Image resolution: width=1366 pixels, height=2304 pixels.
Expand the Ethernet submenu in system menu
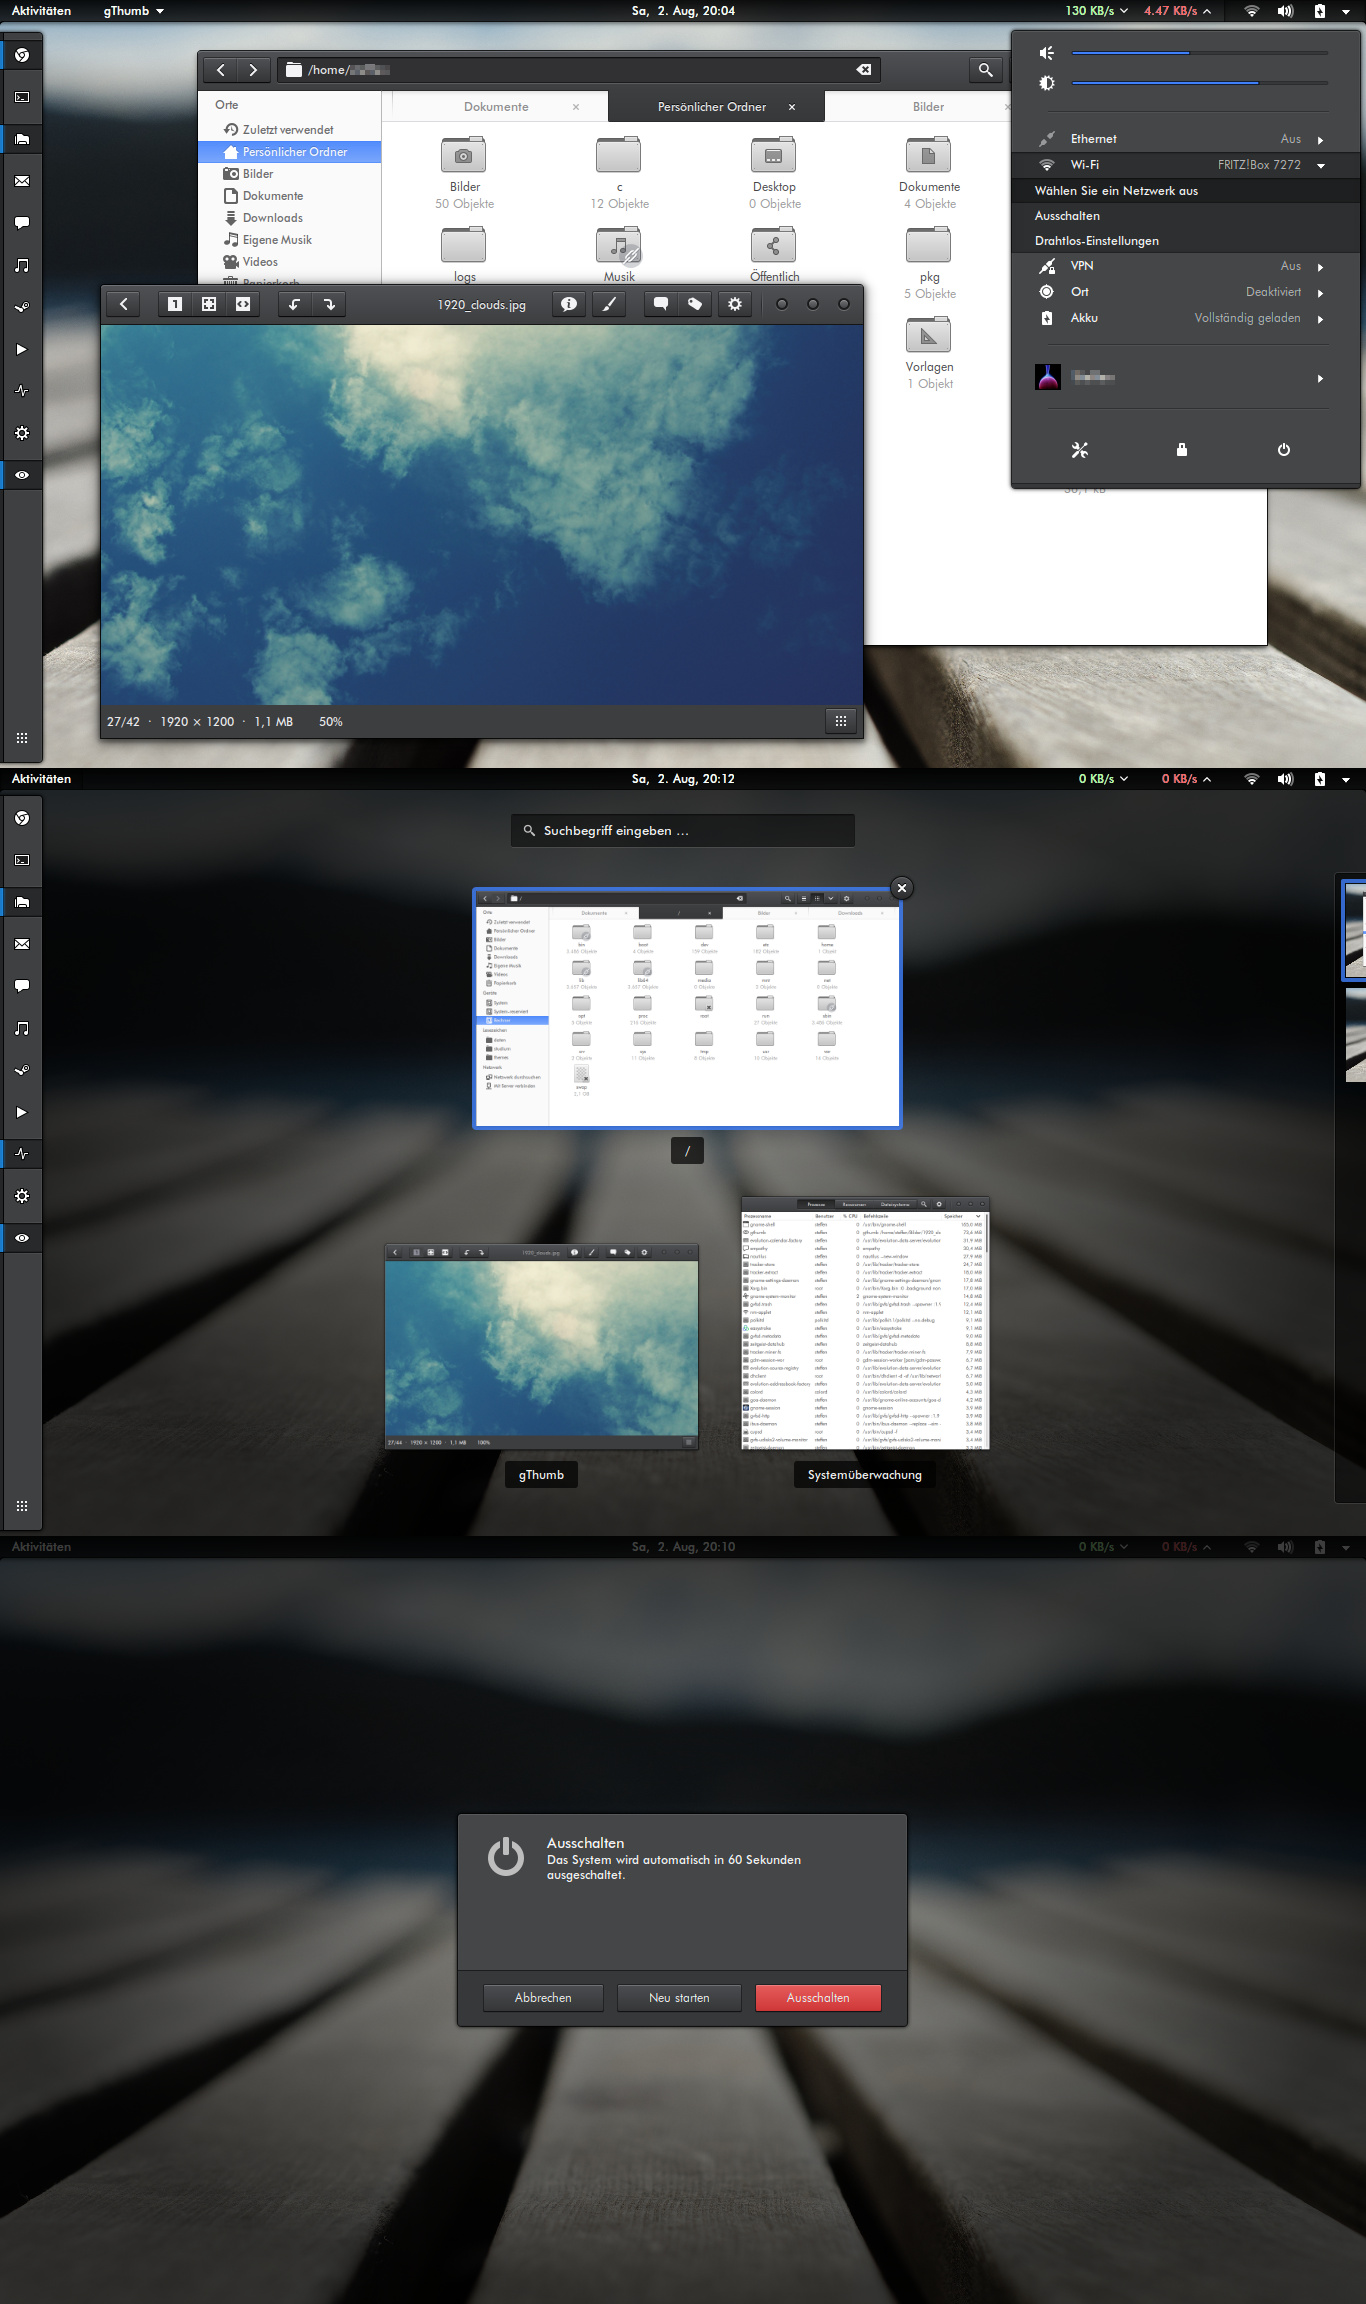(x=1320, y=140)
